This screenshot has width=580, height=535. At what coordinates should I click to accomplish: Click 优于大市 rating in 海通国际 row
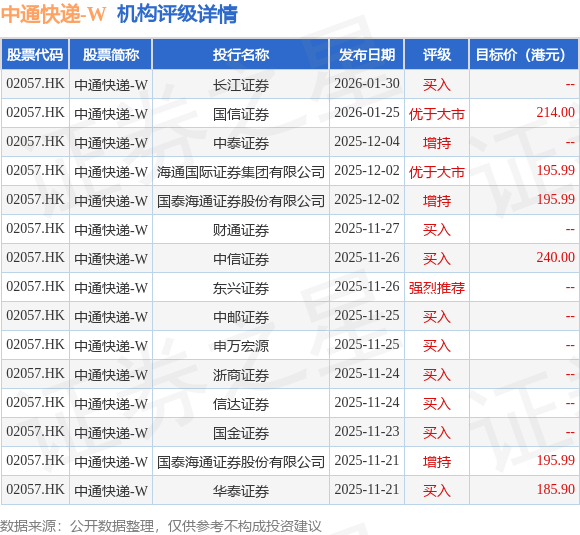(437, 172)
